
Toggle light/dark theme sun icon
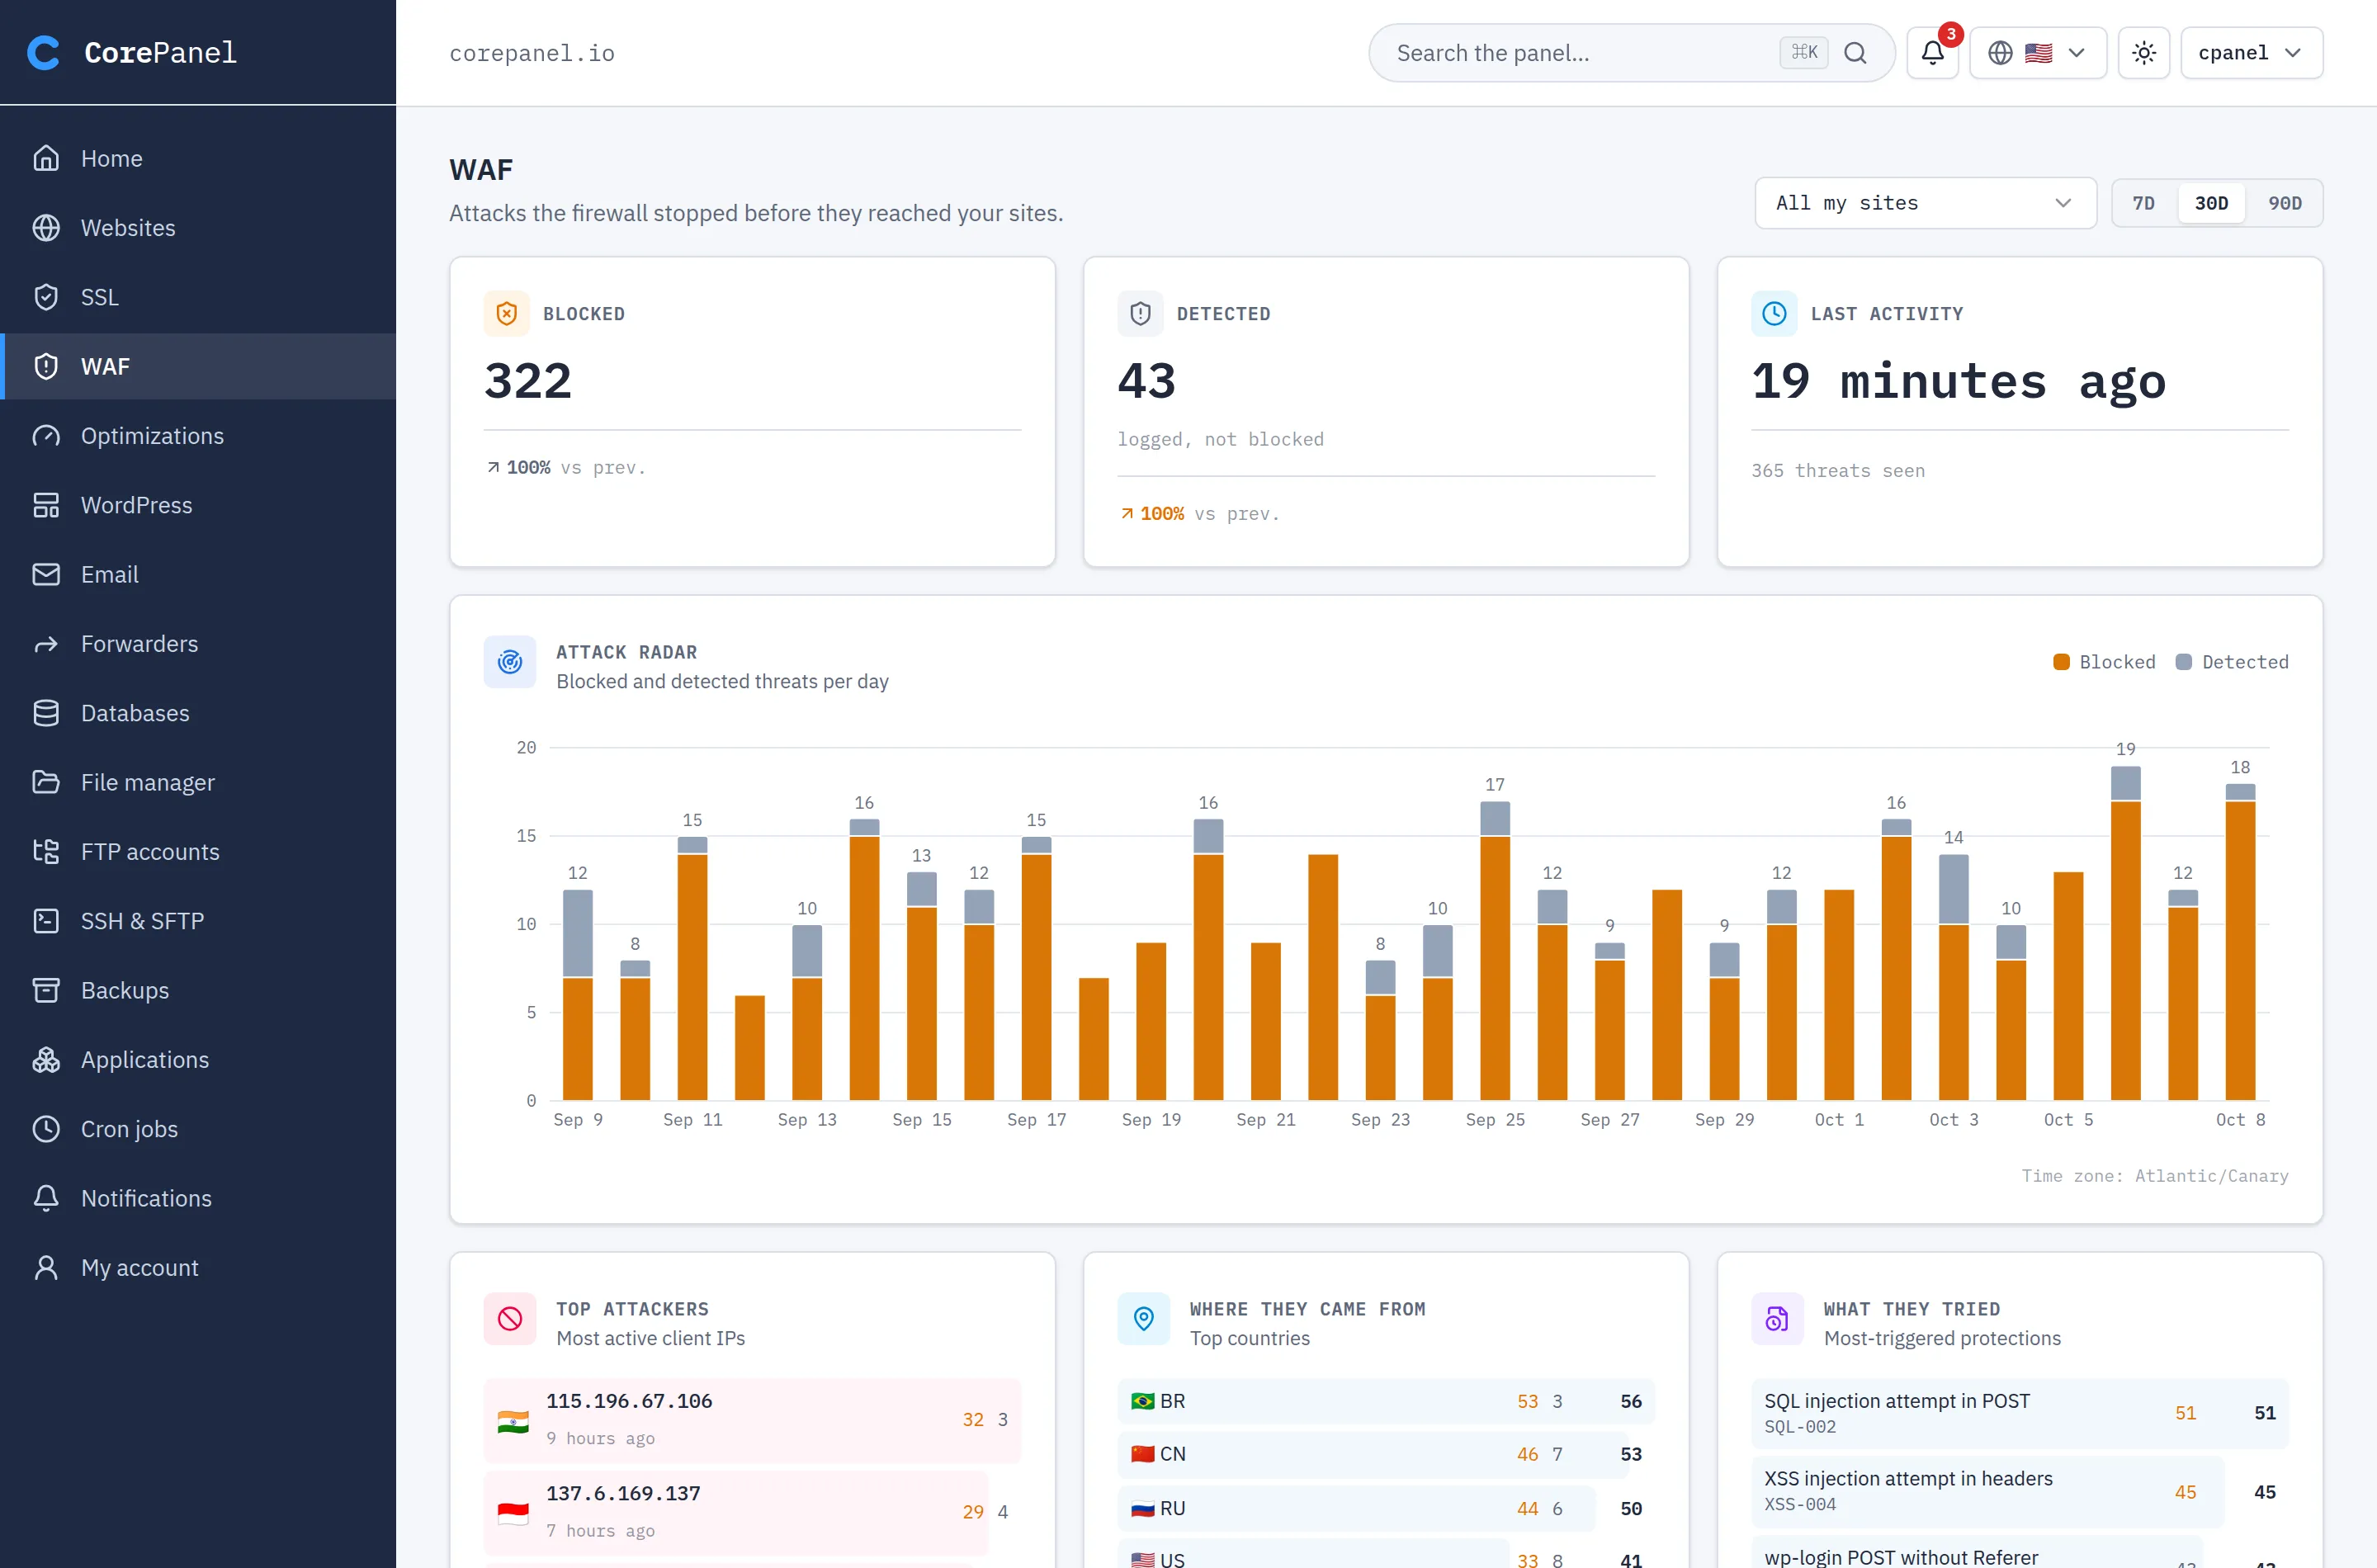[x=2143, y=53]
